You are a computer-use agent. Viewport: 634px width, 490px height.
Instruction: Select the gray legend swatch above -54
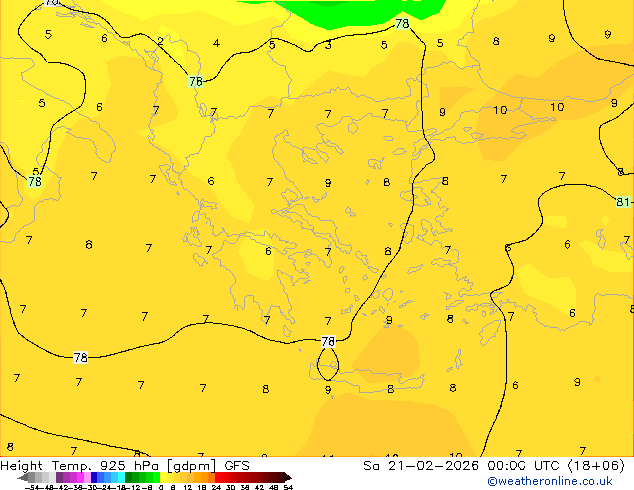click(32, 477)
